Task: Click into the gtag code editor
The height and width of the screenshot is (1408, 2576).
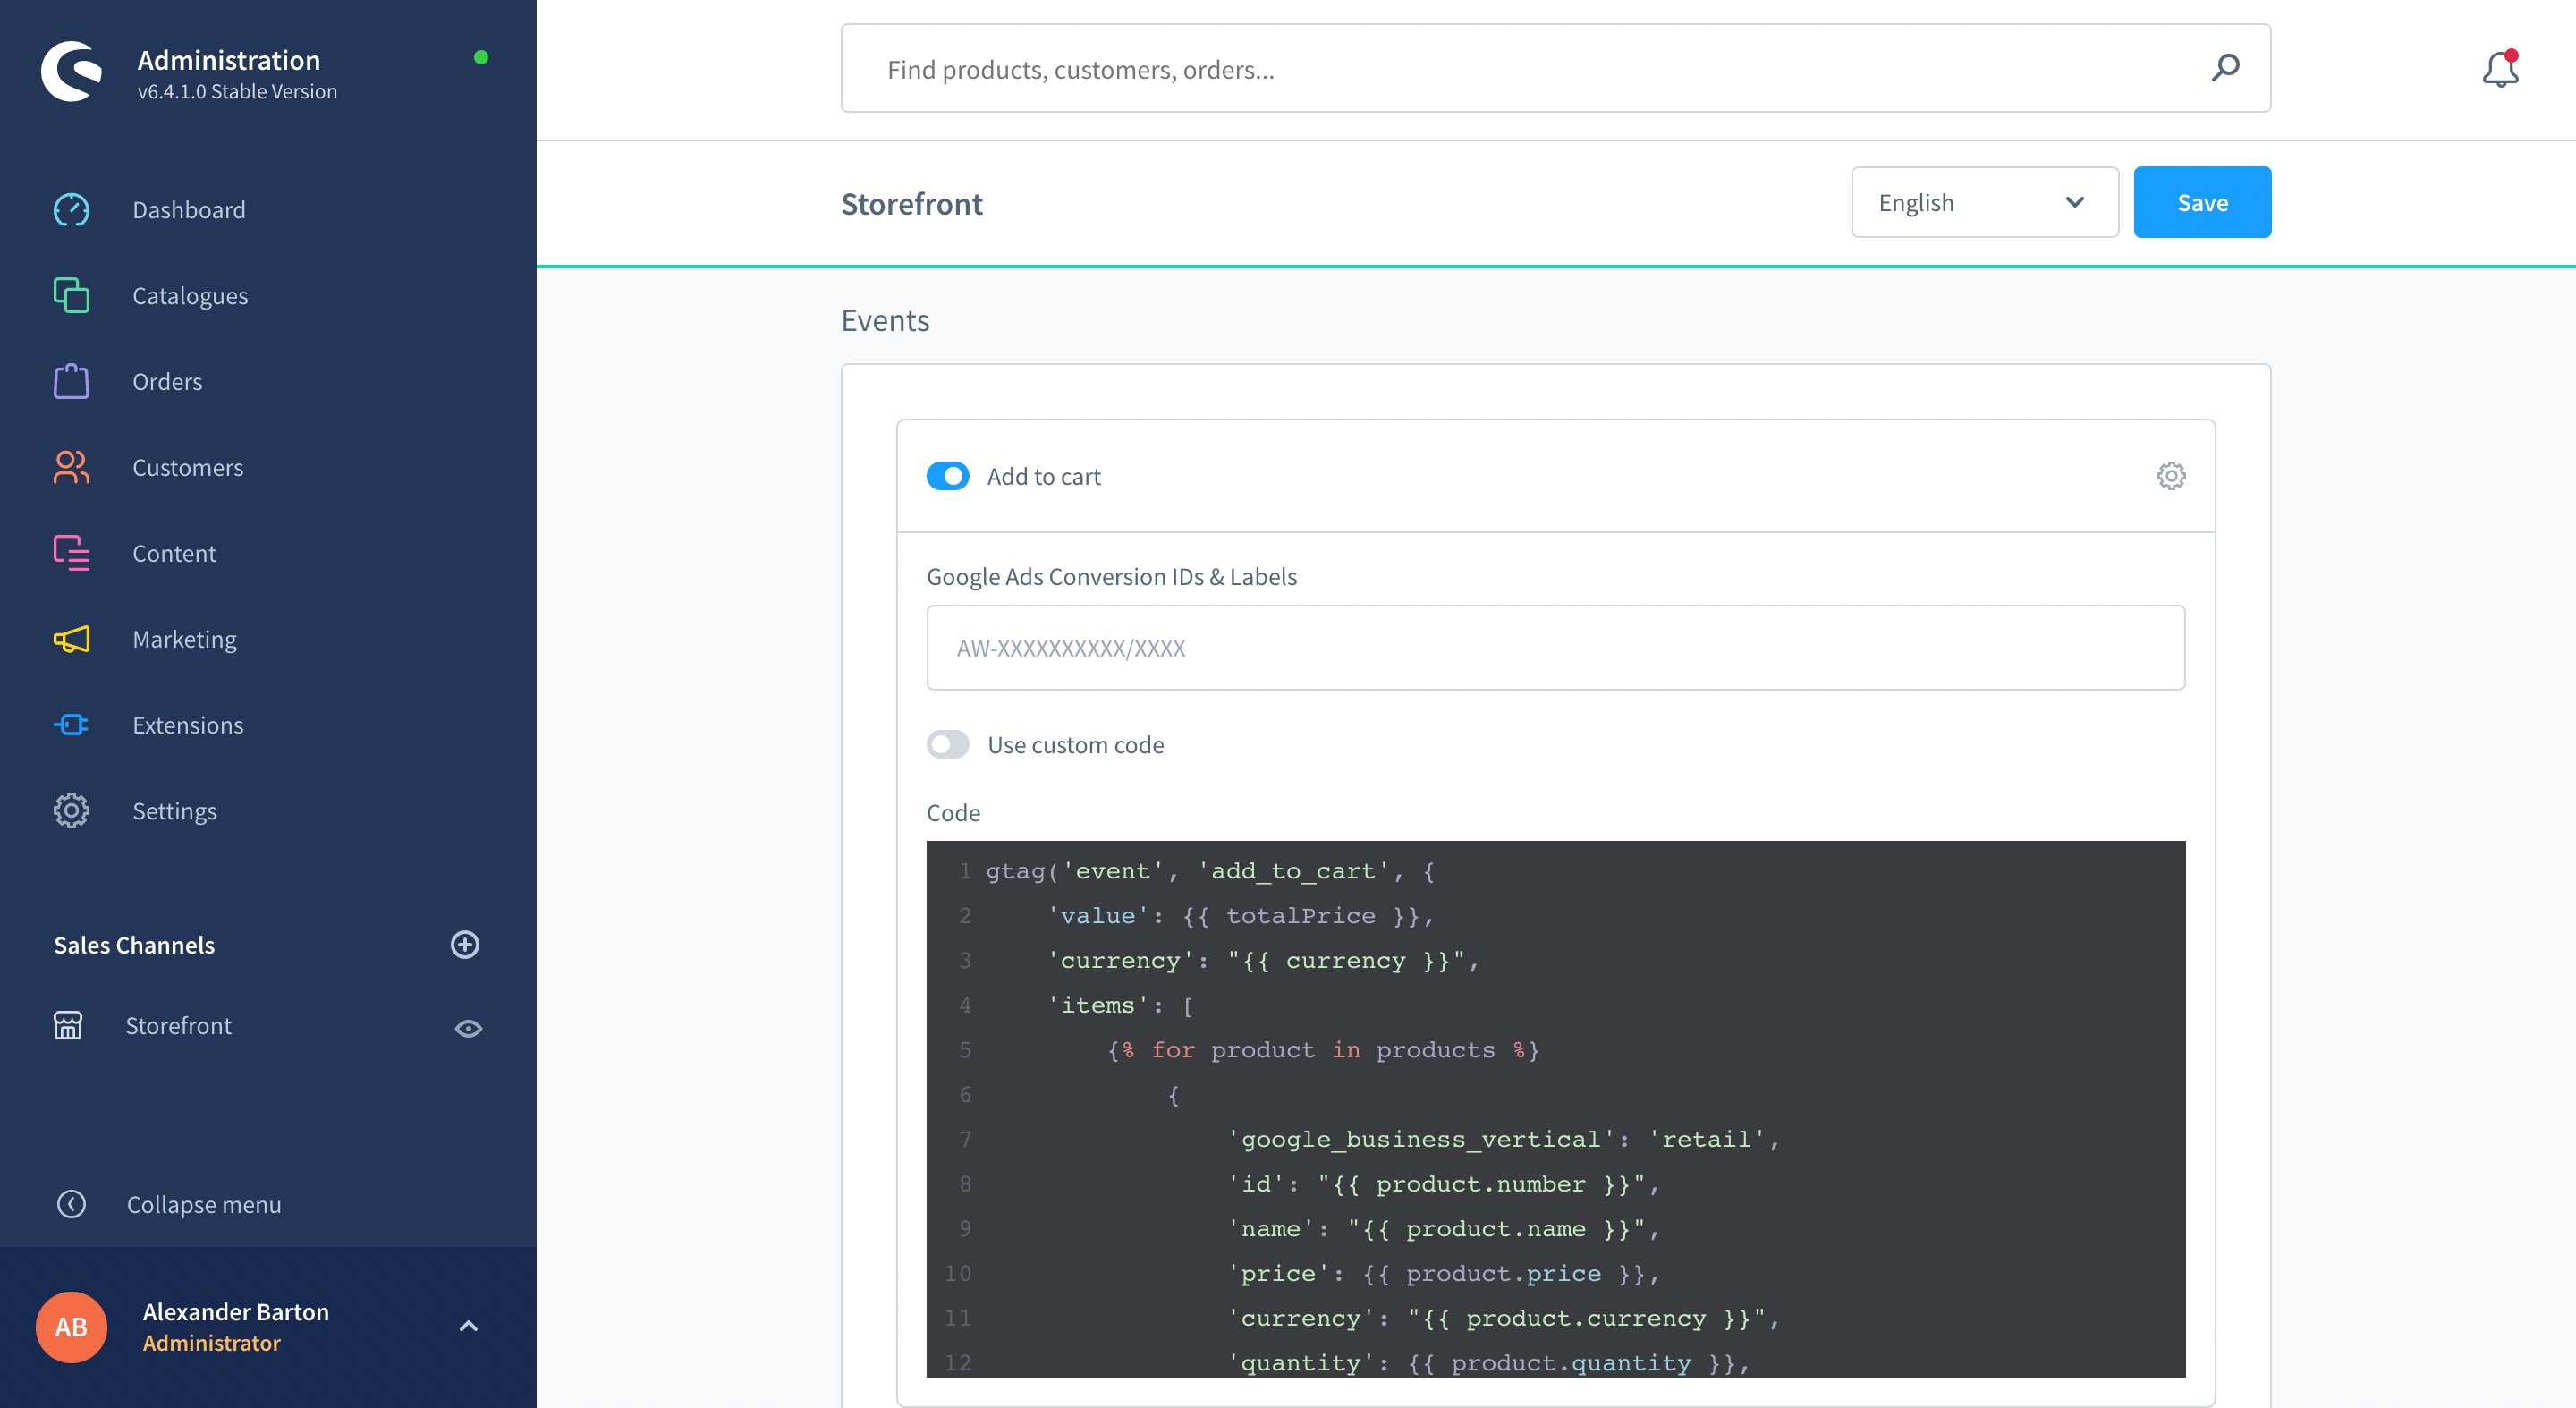Action: coord(1555,1109)
